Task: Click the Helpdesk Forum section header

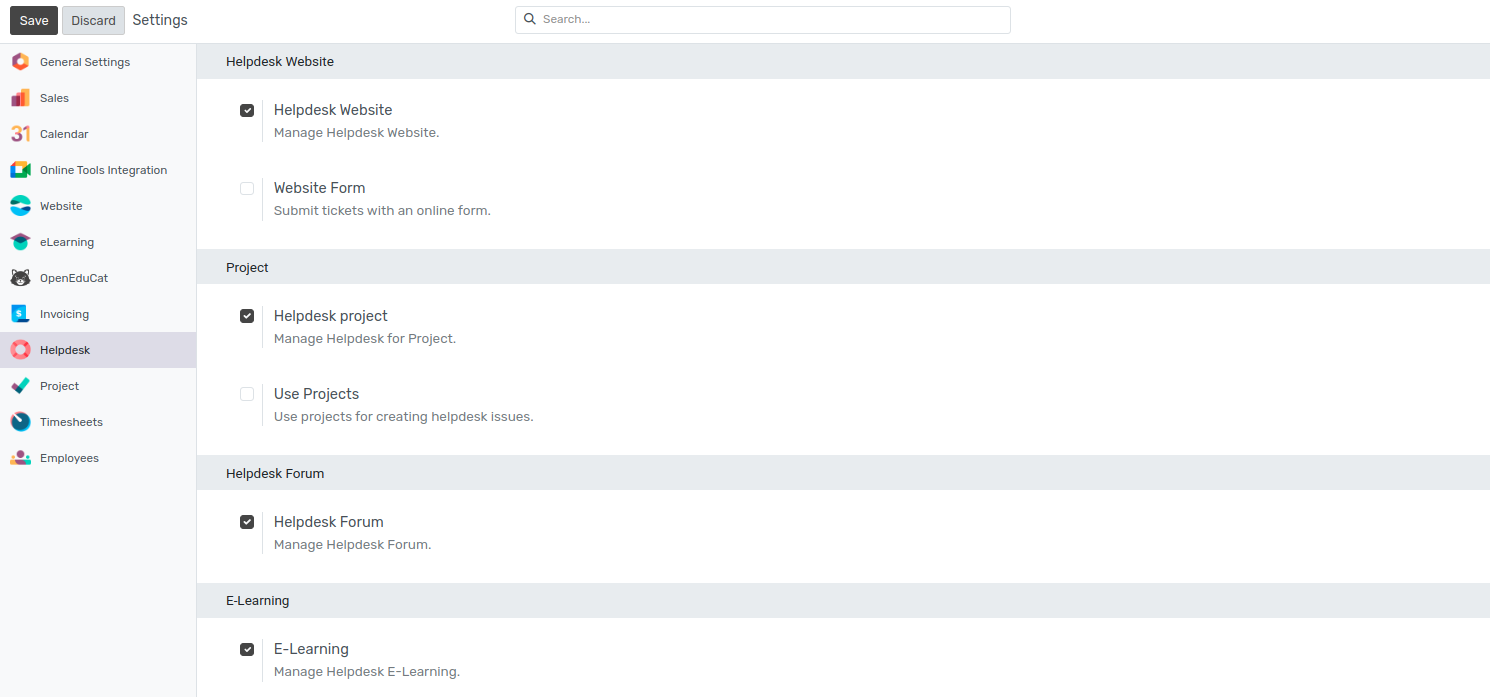Action: [x=843, y=473]
